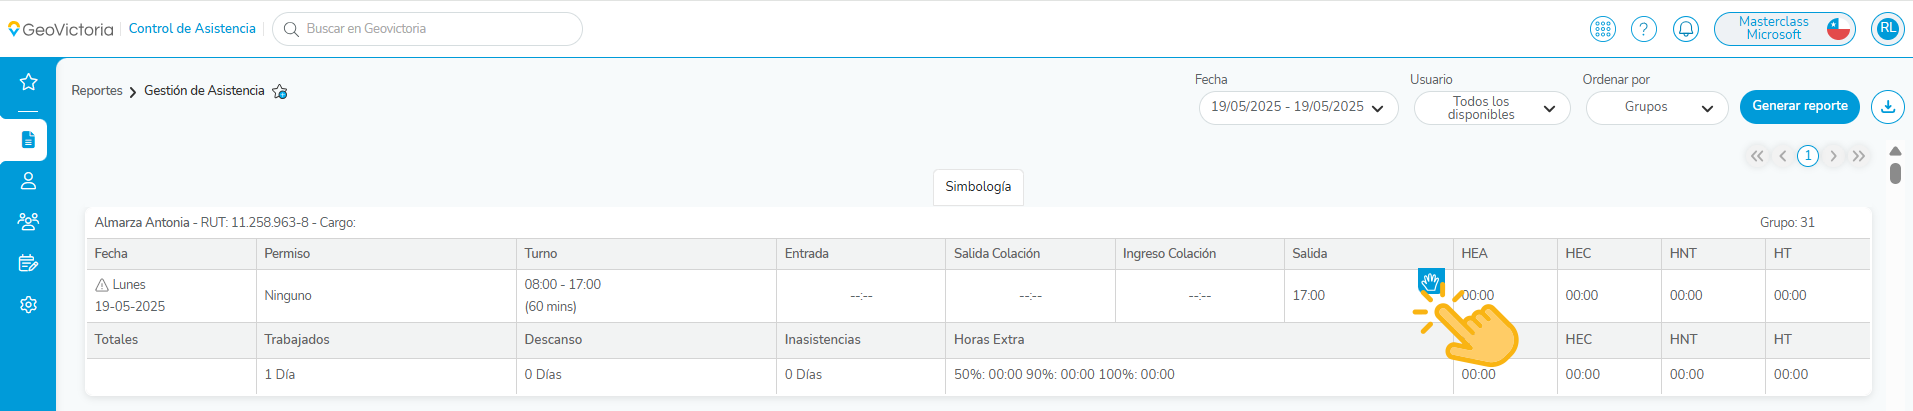The width and height of the screenshot is (1913, 411).
Task: Open the reports document sidebar icon
Action: (28, 140)
